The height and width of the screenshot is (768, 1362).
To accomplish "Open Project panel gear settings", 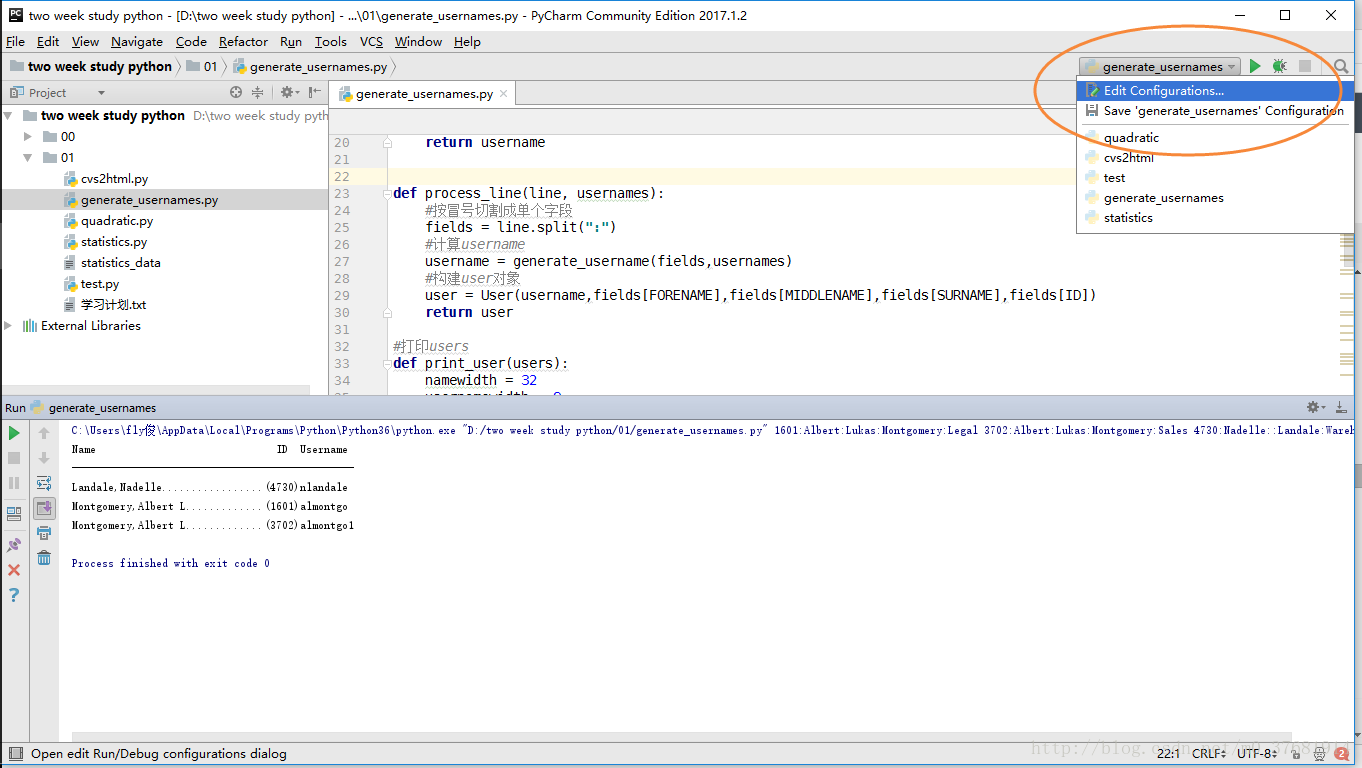I will click(289, 92).
